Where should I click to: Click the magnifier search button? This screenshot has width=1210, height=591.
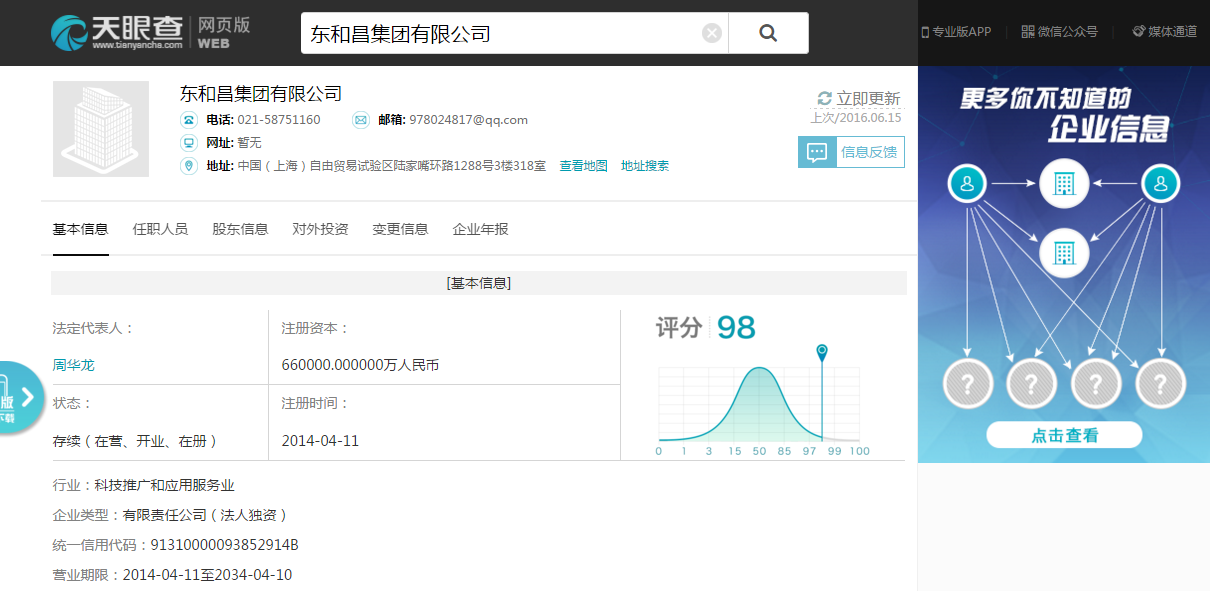[768, 33]
